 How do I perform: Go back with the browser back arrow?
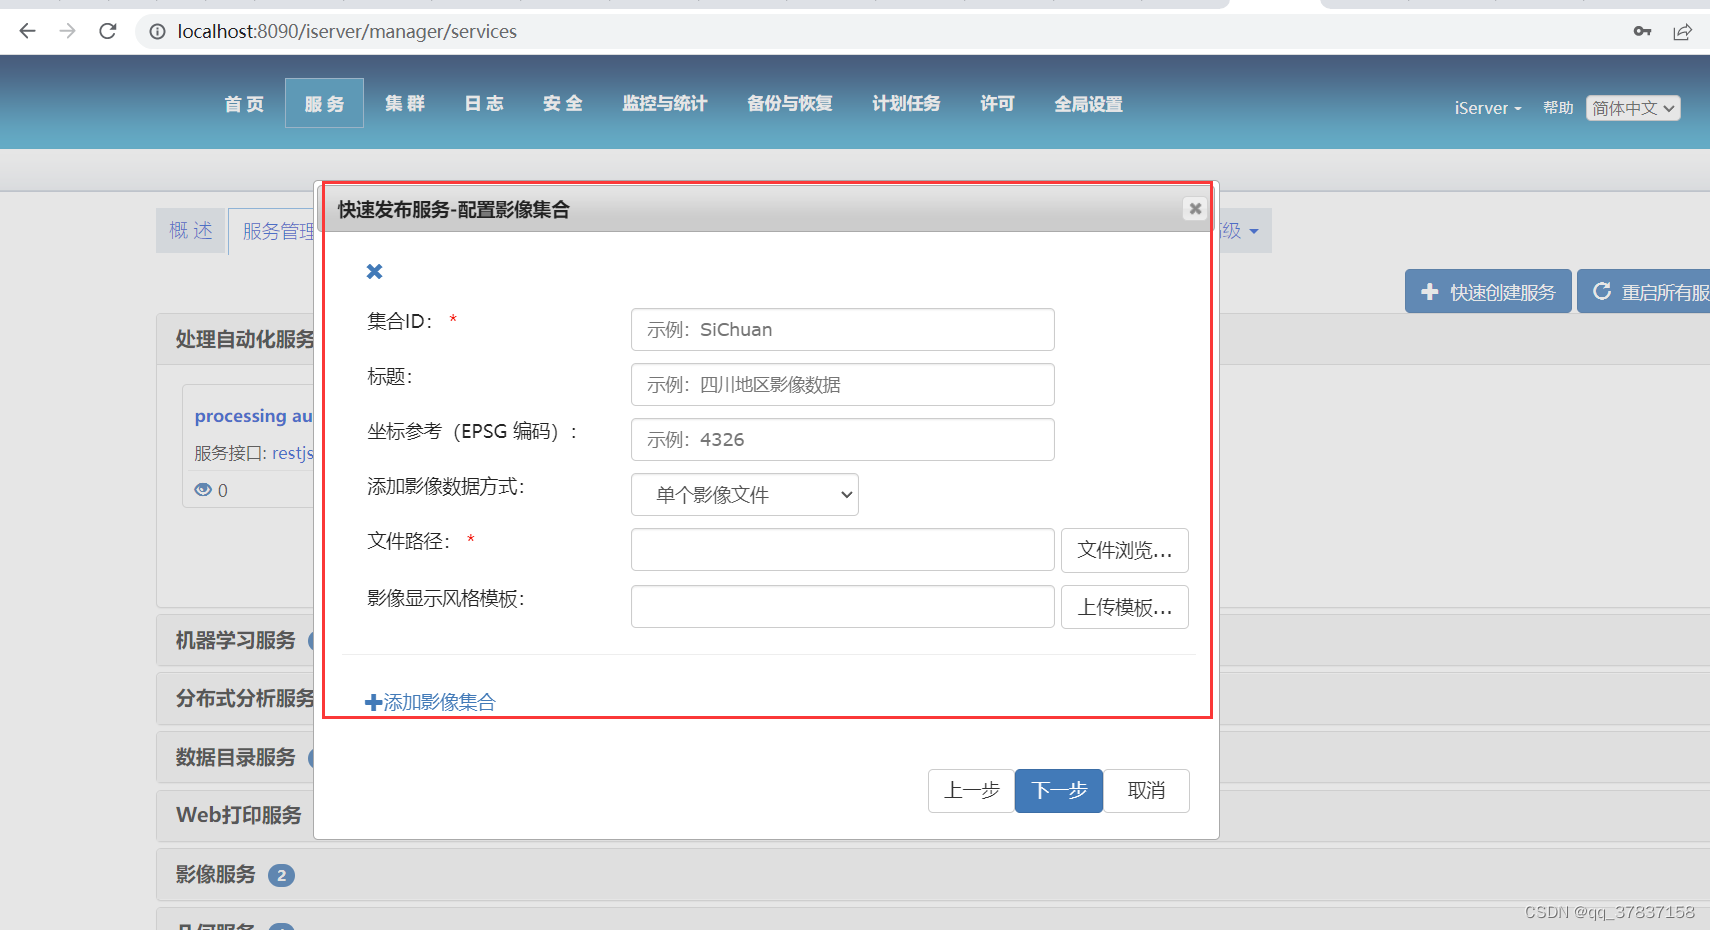(x=27, y=31)
